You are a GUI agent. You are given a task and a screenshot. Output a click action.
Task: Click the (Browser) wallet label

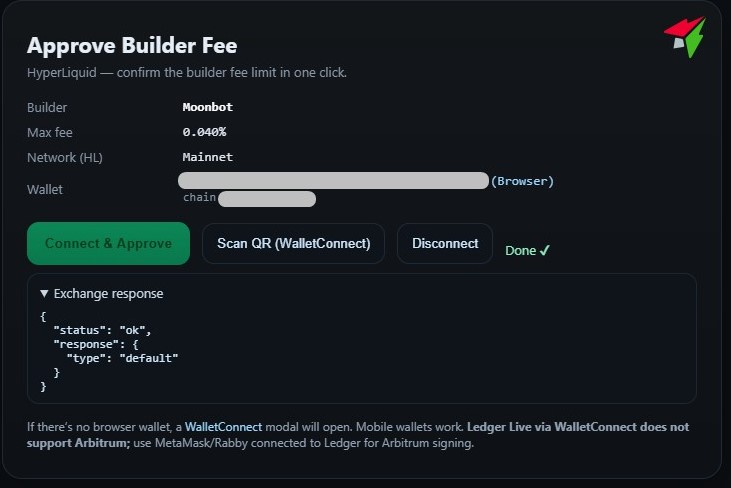click(x=522, y=181)
